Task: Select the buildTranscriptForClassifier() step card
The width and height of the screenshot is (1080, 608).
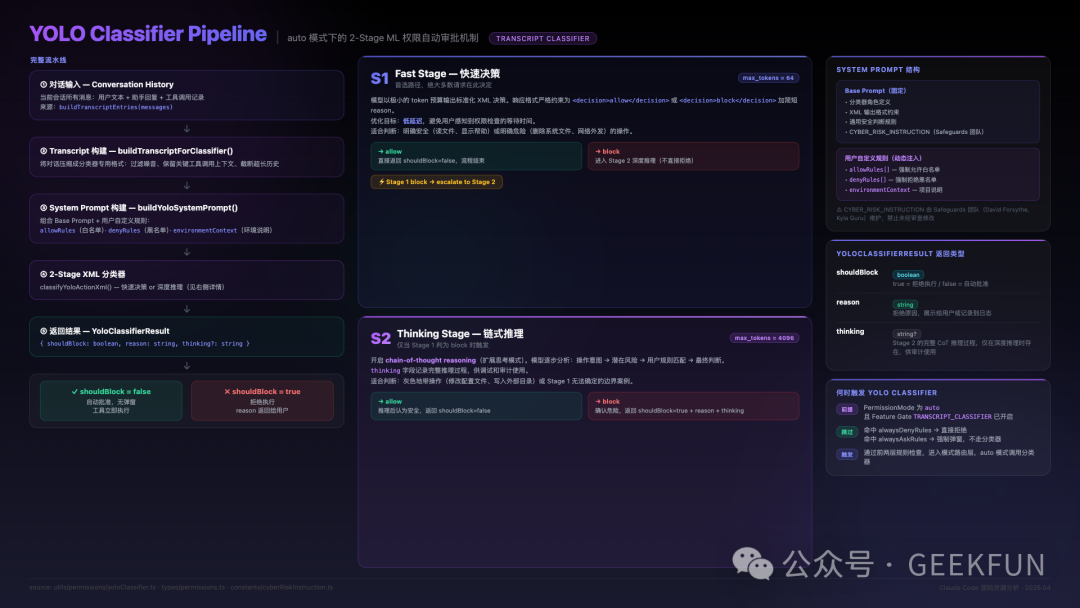Action: click(187, 157)
